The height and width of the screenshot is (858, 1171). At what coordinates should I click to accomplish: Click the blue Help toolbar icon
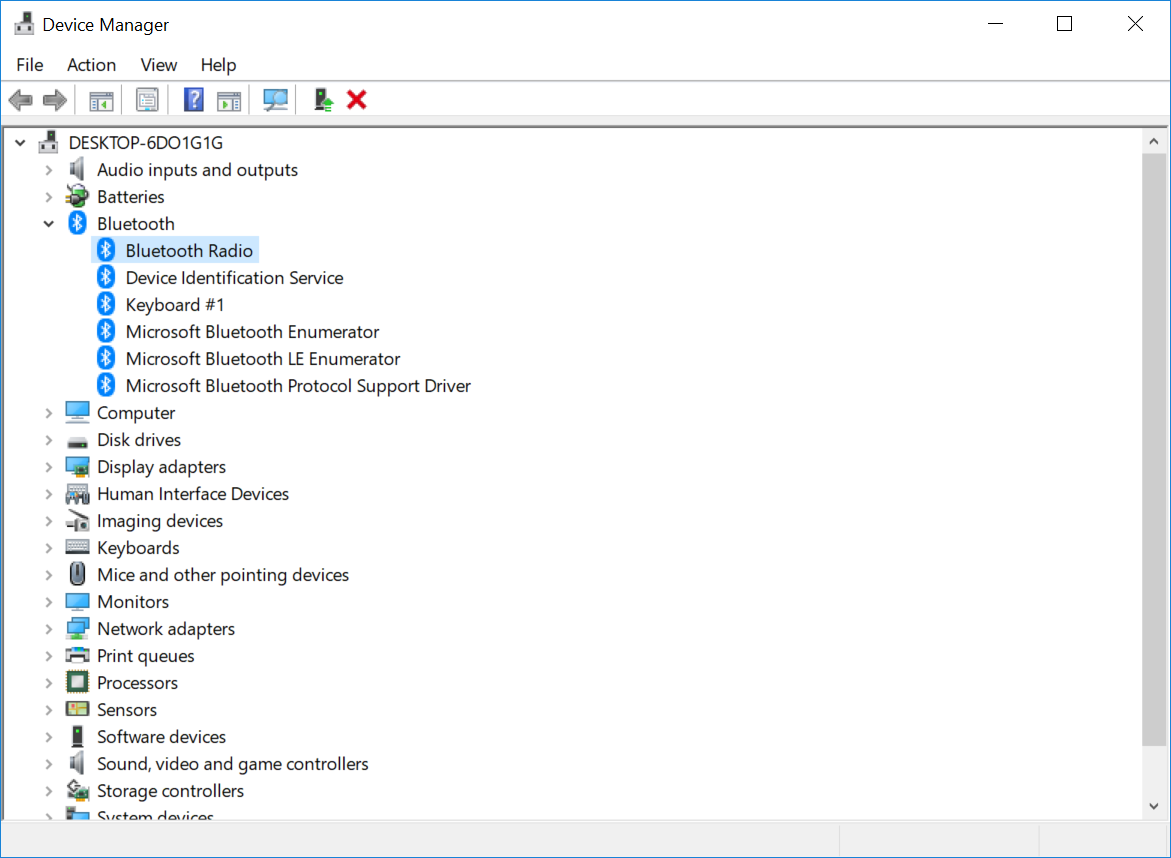click(194, 100)
